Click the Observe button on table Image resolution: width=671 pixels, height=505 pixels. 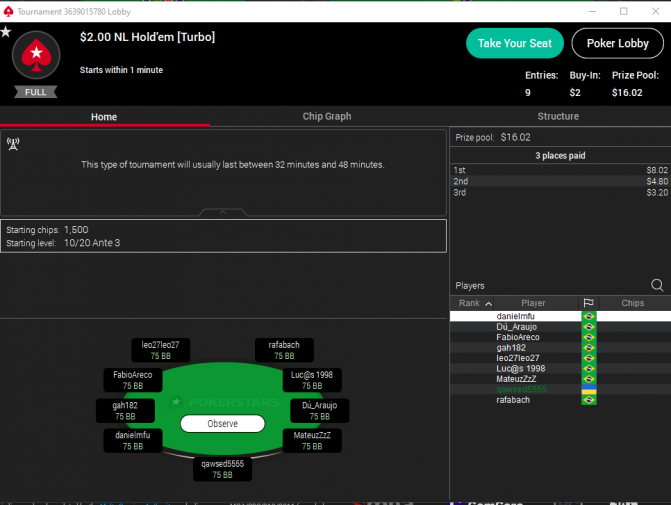coord(223,424)
